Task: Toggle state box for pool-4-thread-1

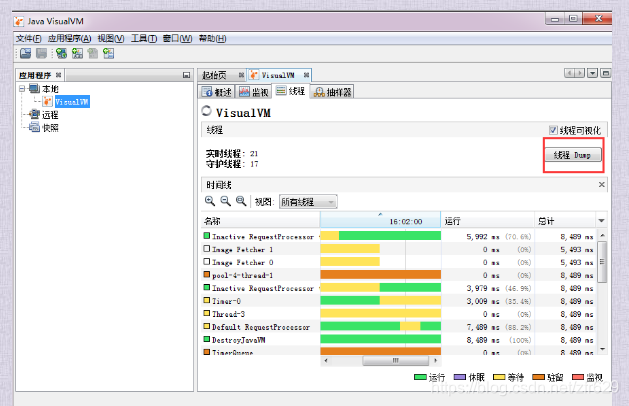Action: (x=207, y=274)
